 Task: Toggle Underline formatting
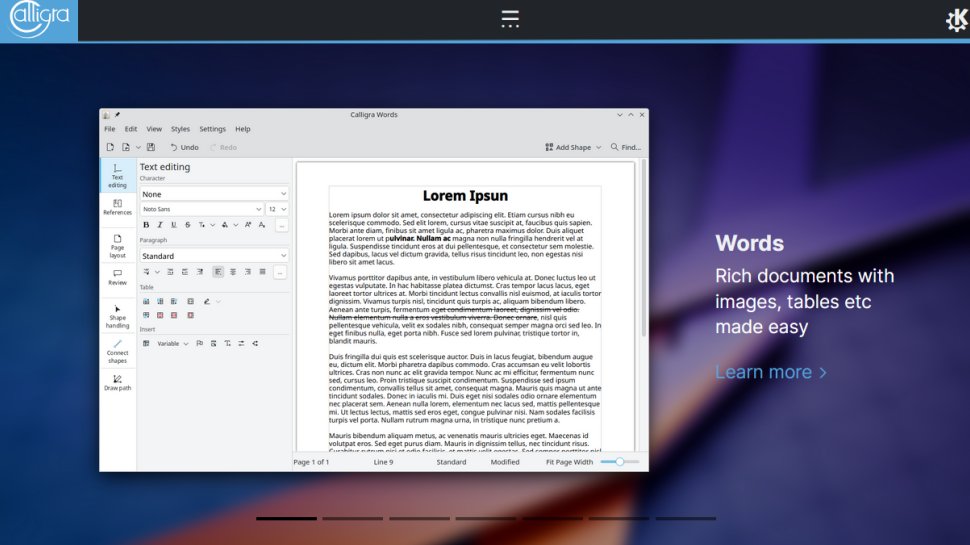174,225
